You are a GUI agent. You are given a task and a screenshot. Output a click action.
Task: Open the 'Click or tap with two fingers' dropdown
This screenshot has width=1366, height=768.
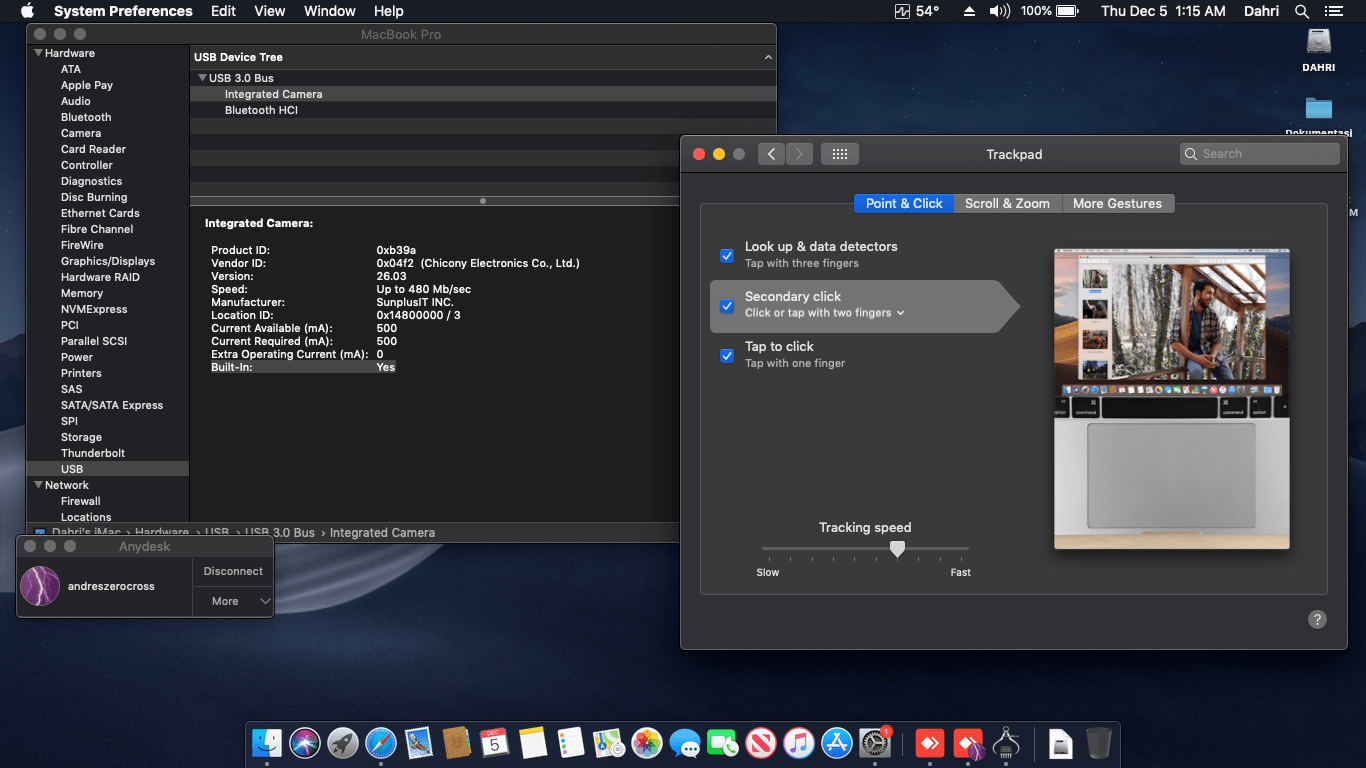pos(825,313)
